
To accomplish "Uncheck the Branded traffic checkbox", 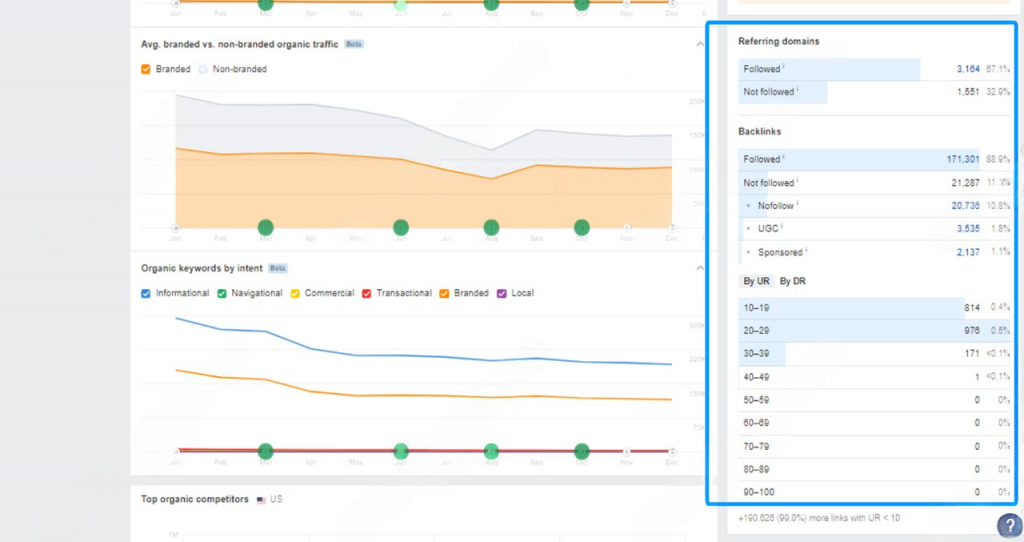I will pyautogui.click(x=146, y=69).
